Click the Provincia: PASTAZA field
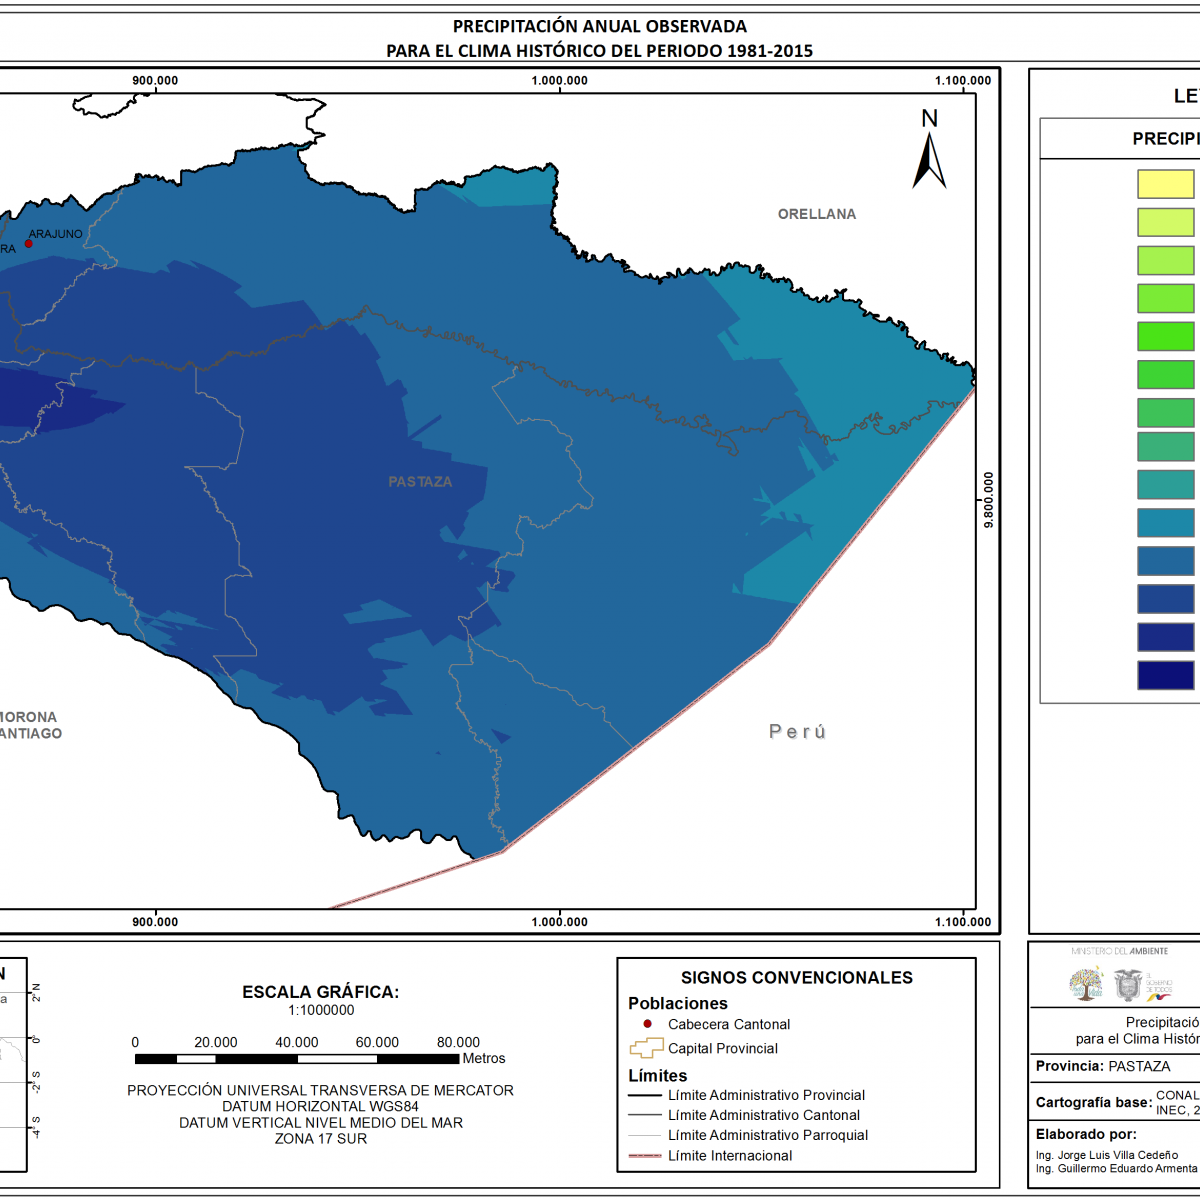Image resolution: width=1200 pixels, height=1200 pixels. pos(1103,1066)
